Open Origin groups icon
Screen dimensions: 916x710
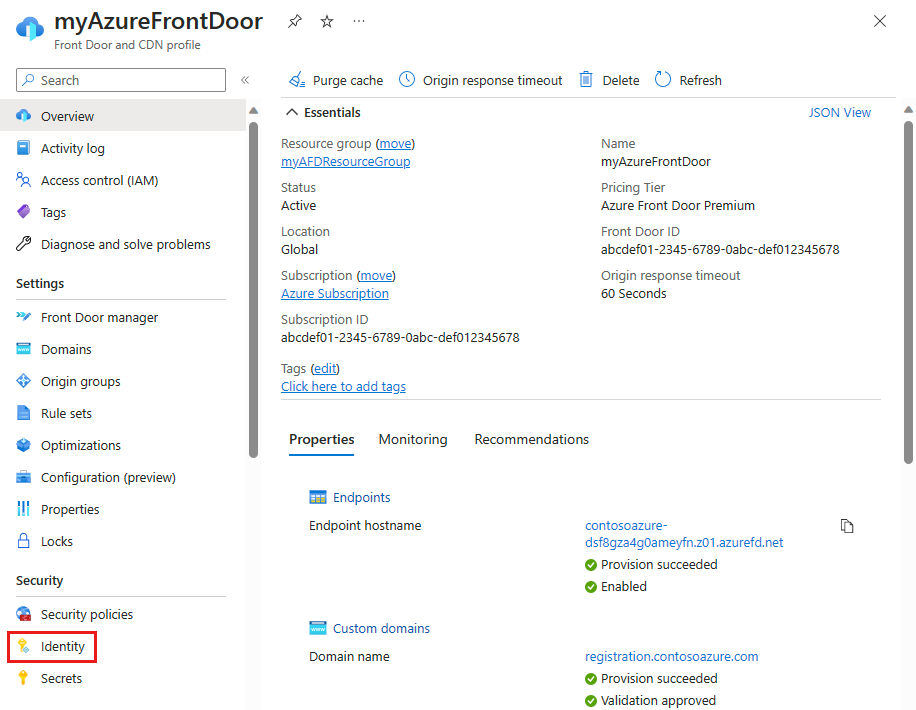pyautogui.click(x=23, y=381)
